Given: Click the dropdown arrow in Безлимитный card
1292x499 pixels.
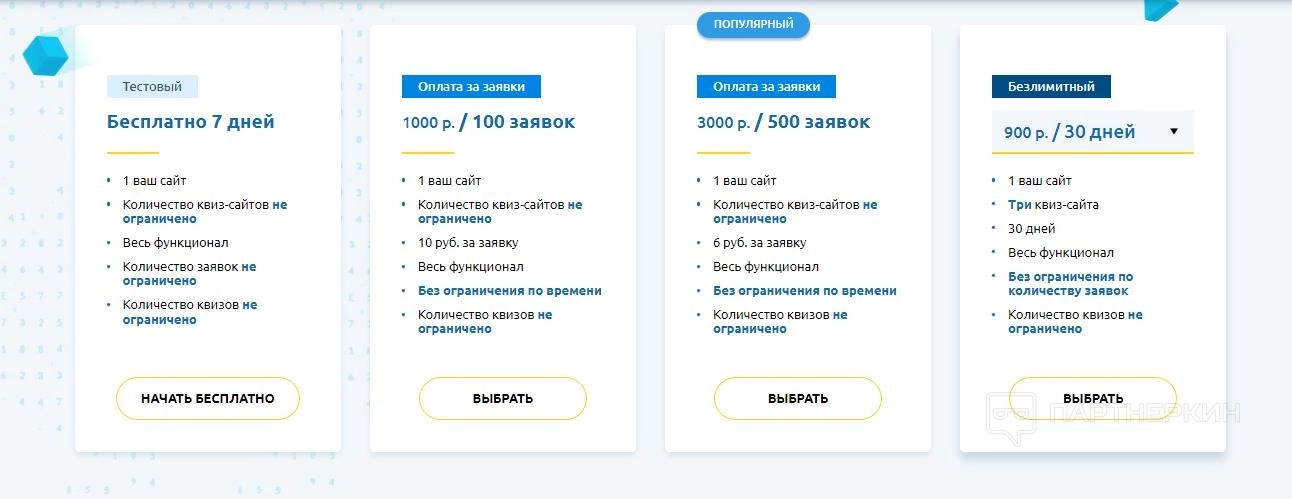Looking at the screenshot, I should pos(1174,131).
